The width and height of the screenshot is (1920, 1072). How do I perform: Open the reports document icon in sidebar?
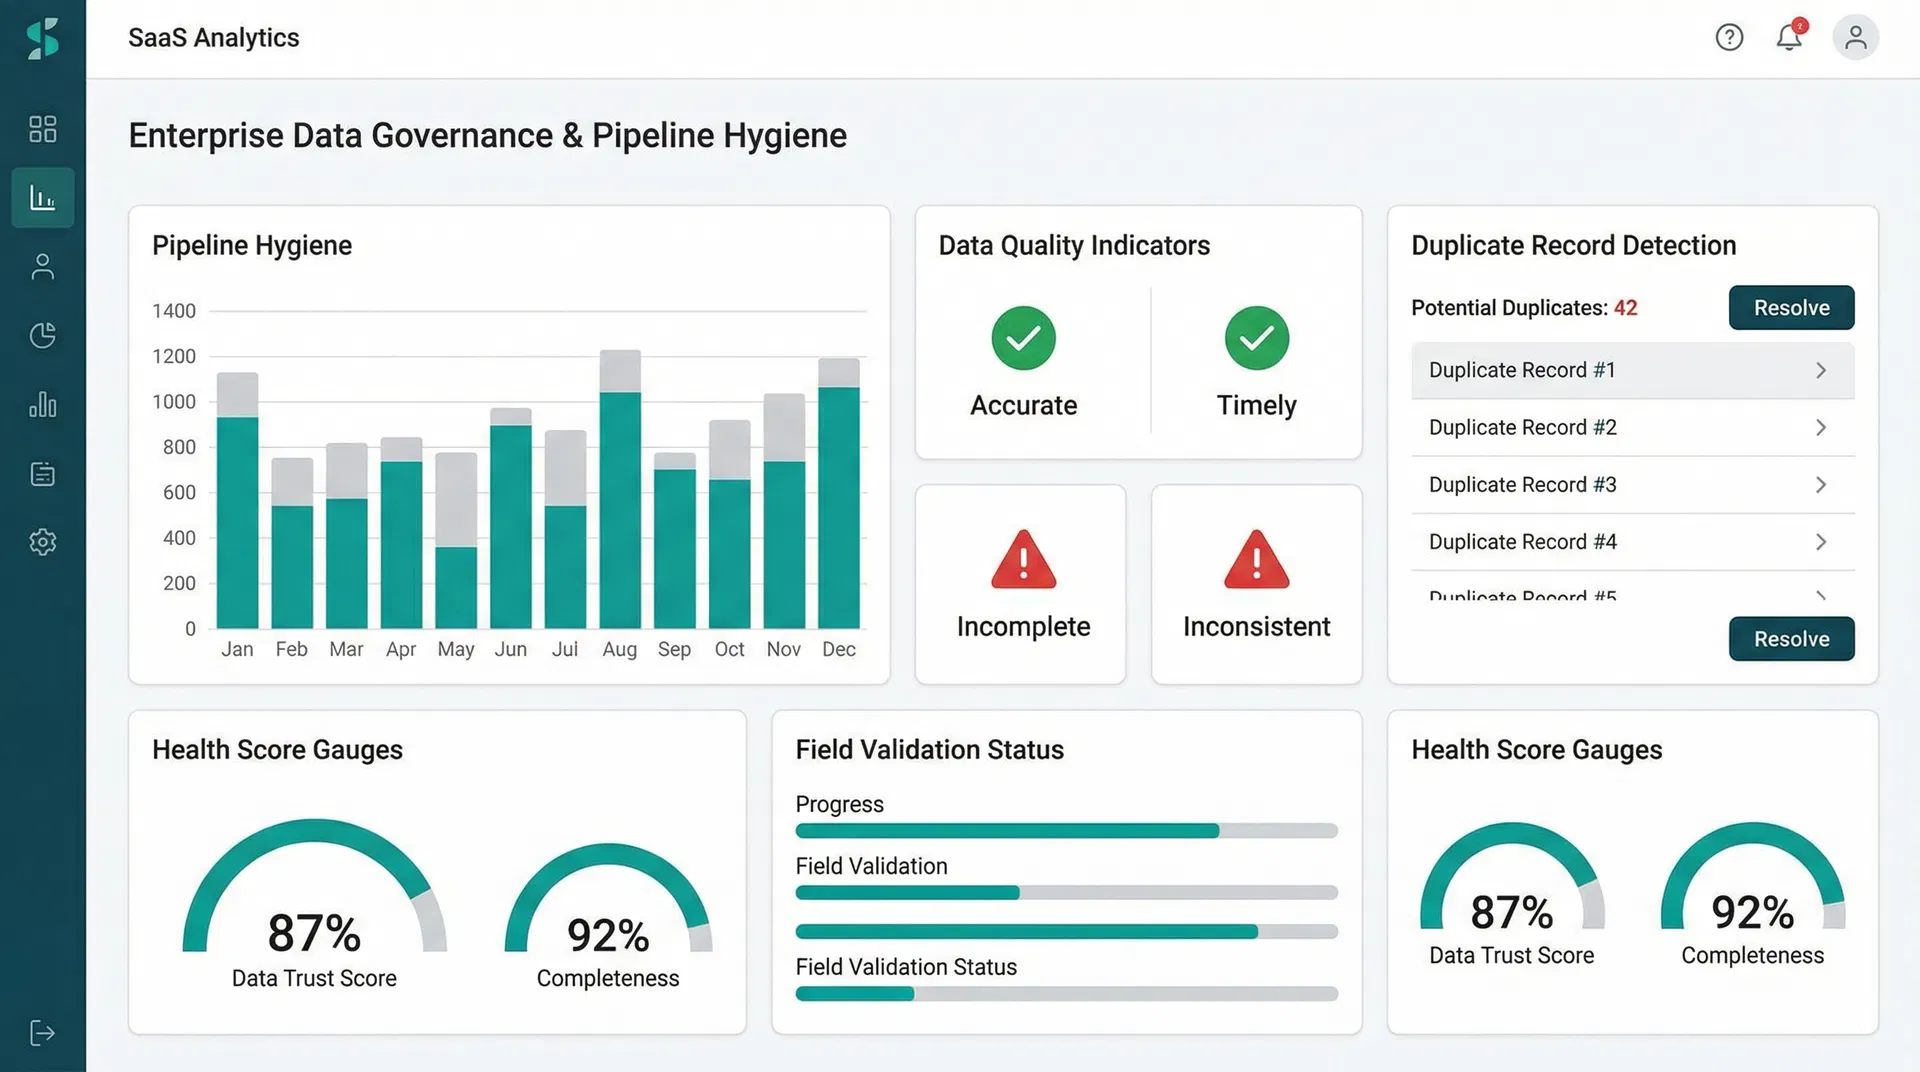point(42,473)
